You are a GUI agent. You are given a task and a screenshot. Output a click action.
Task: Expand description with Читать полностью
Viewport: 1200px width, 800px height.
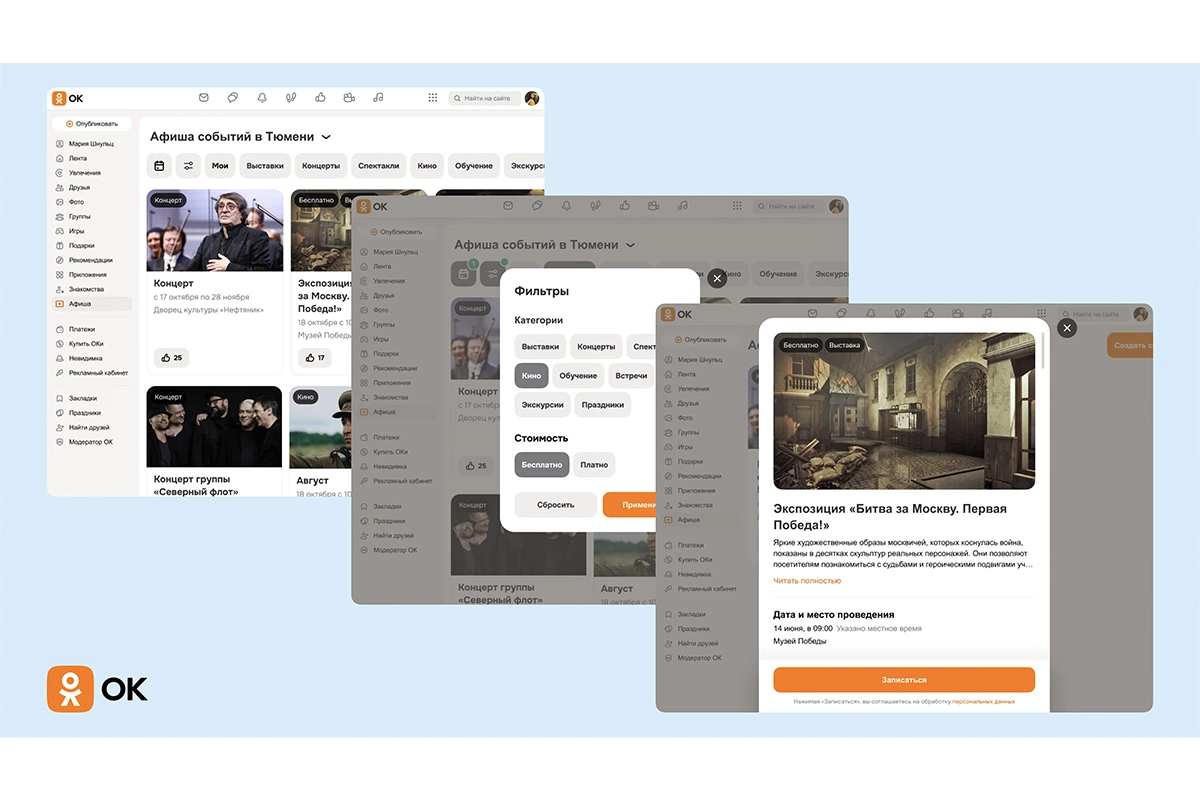click(x=807, y=581)
